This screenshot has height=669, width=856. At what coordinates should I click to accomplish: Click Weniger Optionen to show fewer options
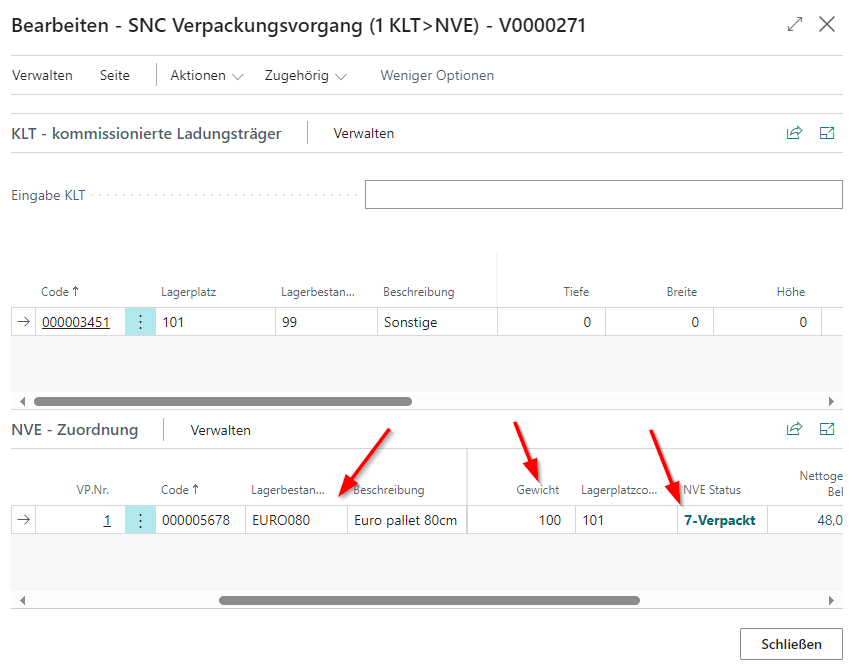click(x=437, y=75)
